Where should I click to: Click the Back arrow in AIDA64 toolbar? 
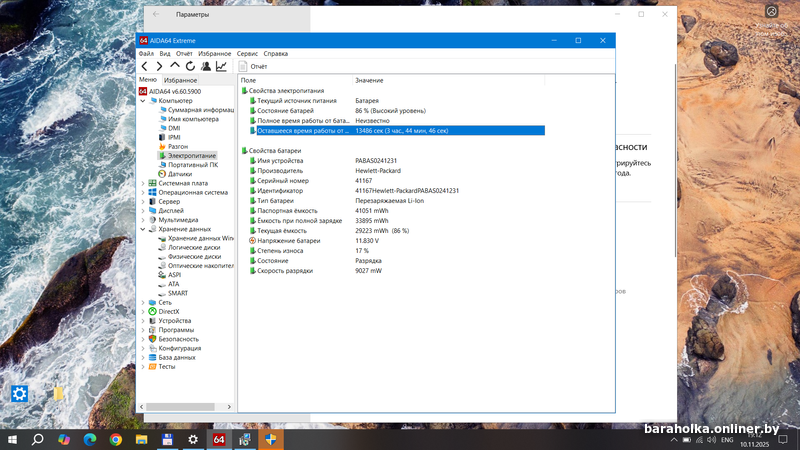(x=145, y=66)
